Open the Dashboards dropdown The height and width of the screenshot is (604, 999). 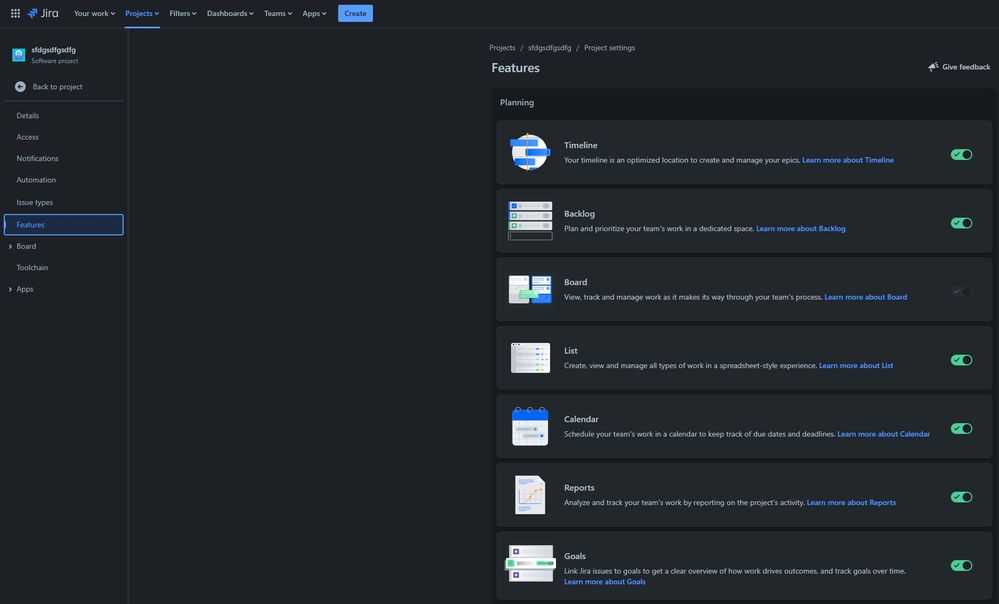click(x=230, y=13)
